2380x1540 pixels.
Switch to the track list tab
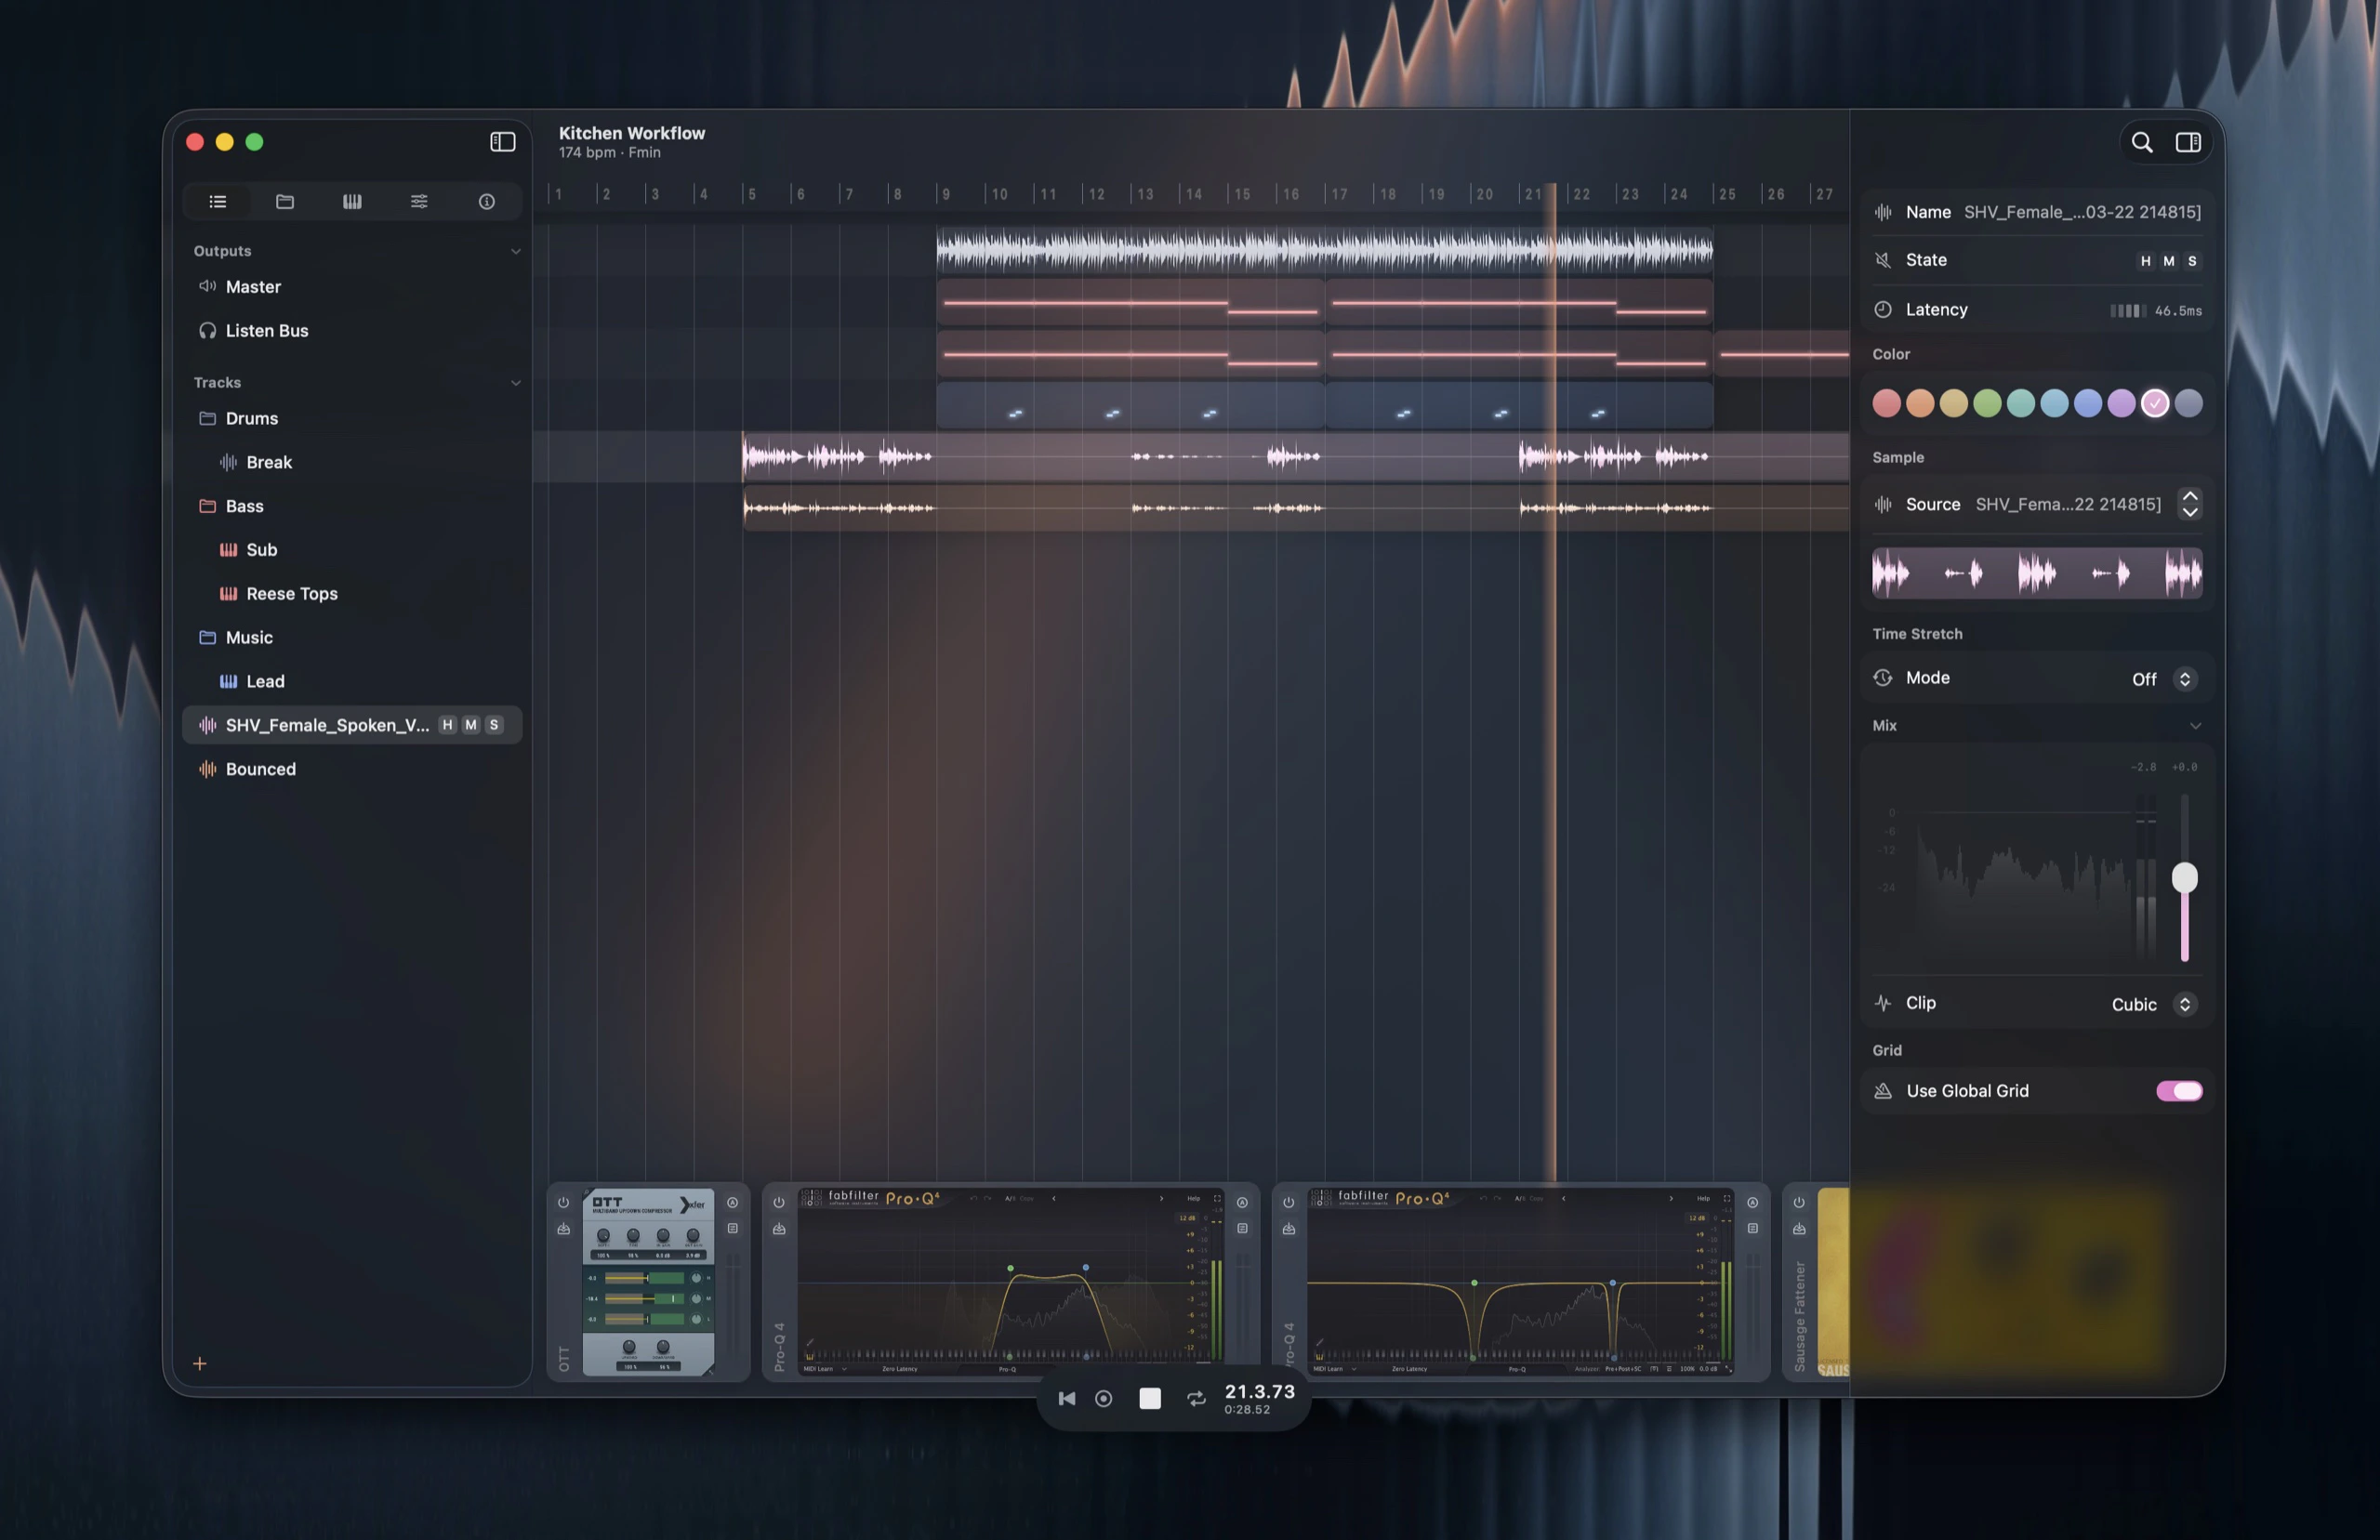[218, 201]
